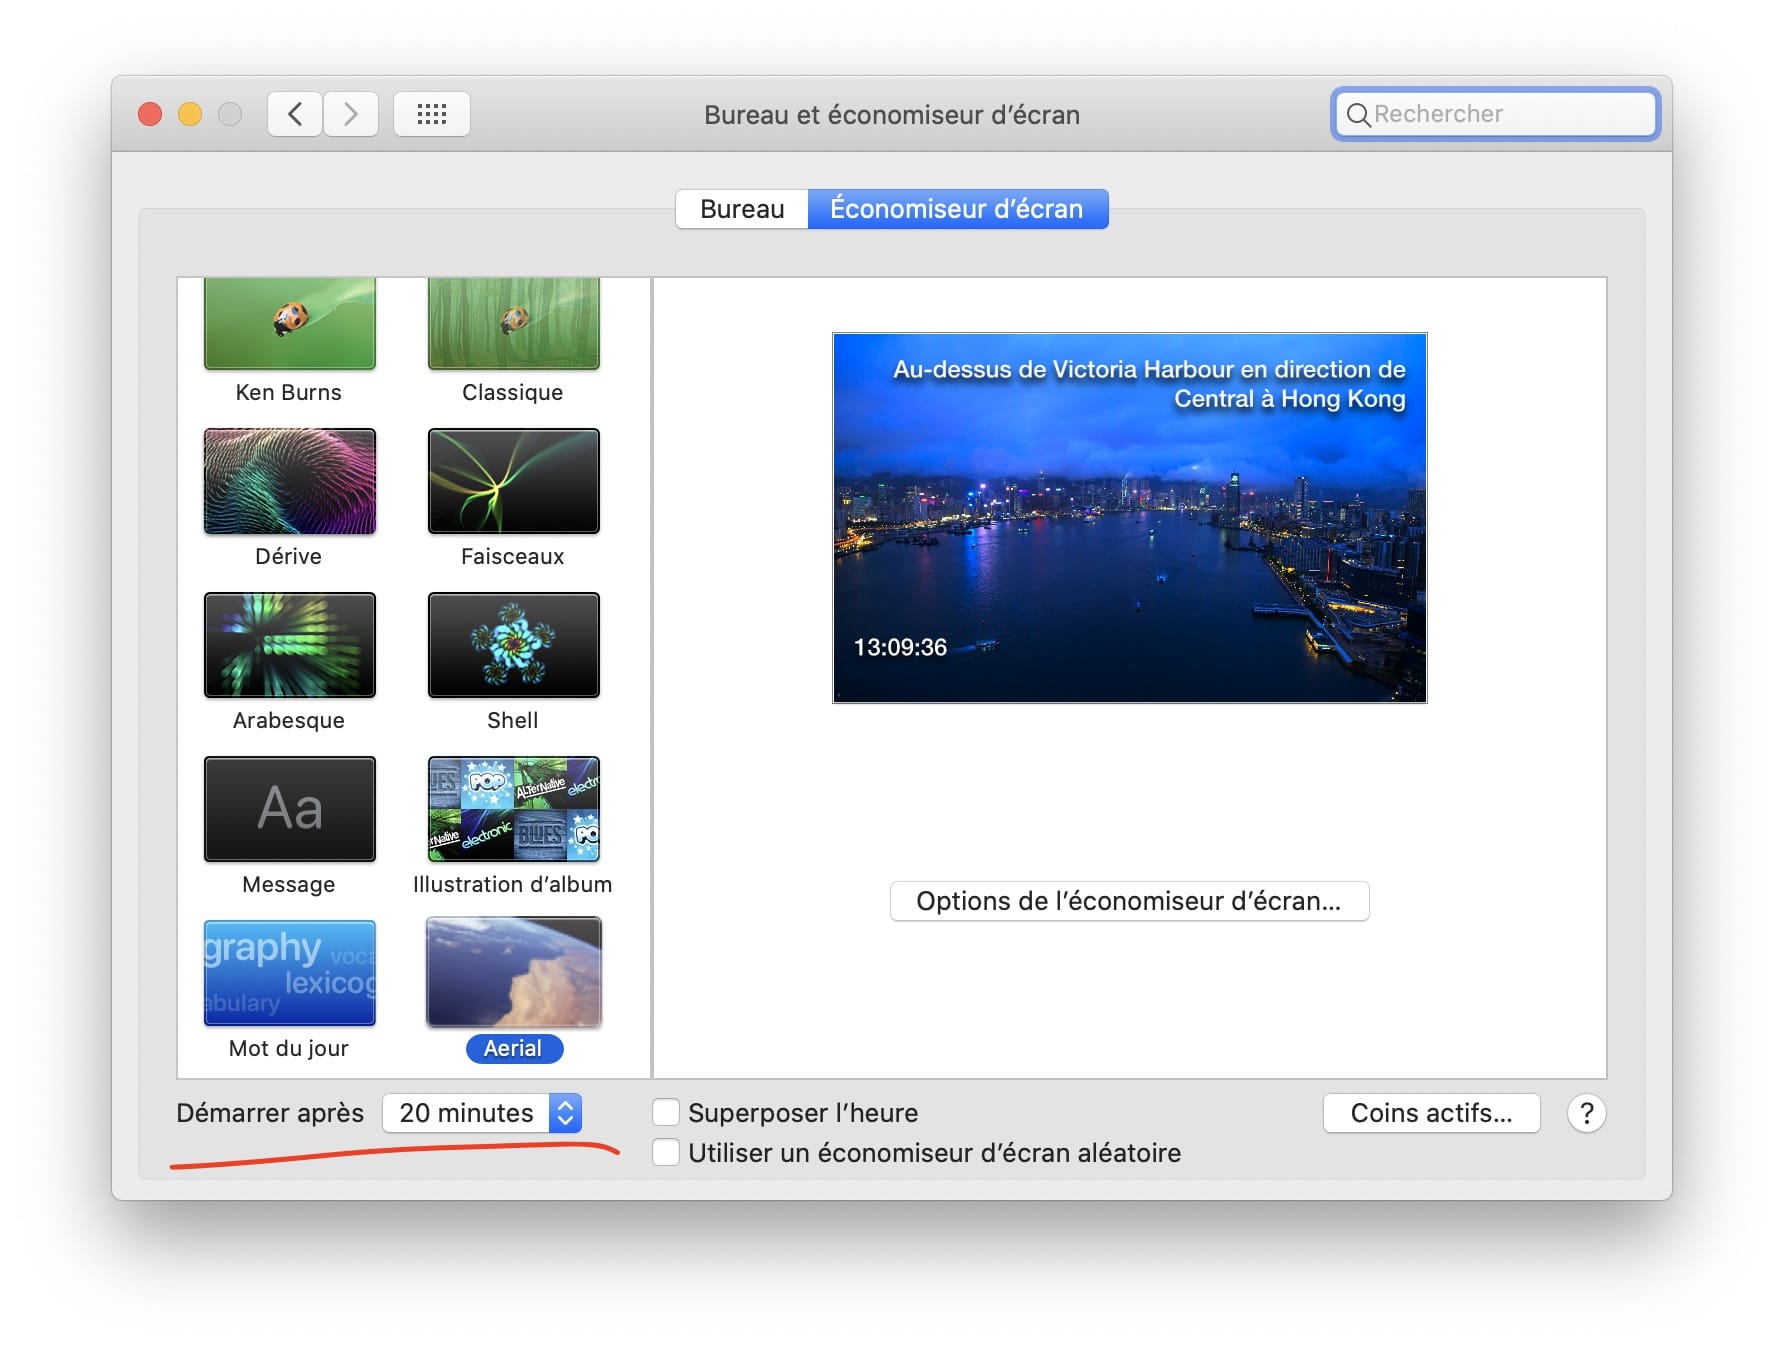This screenshot has height=1348, width=1784.
Task: Switch to the Bureau tab
Action: click(742, 209)
